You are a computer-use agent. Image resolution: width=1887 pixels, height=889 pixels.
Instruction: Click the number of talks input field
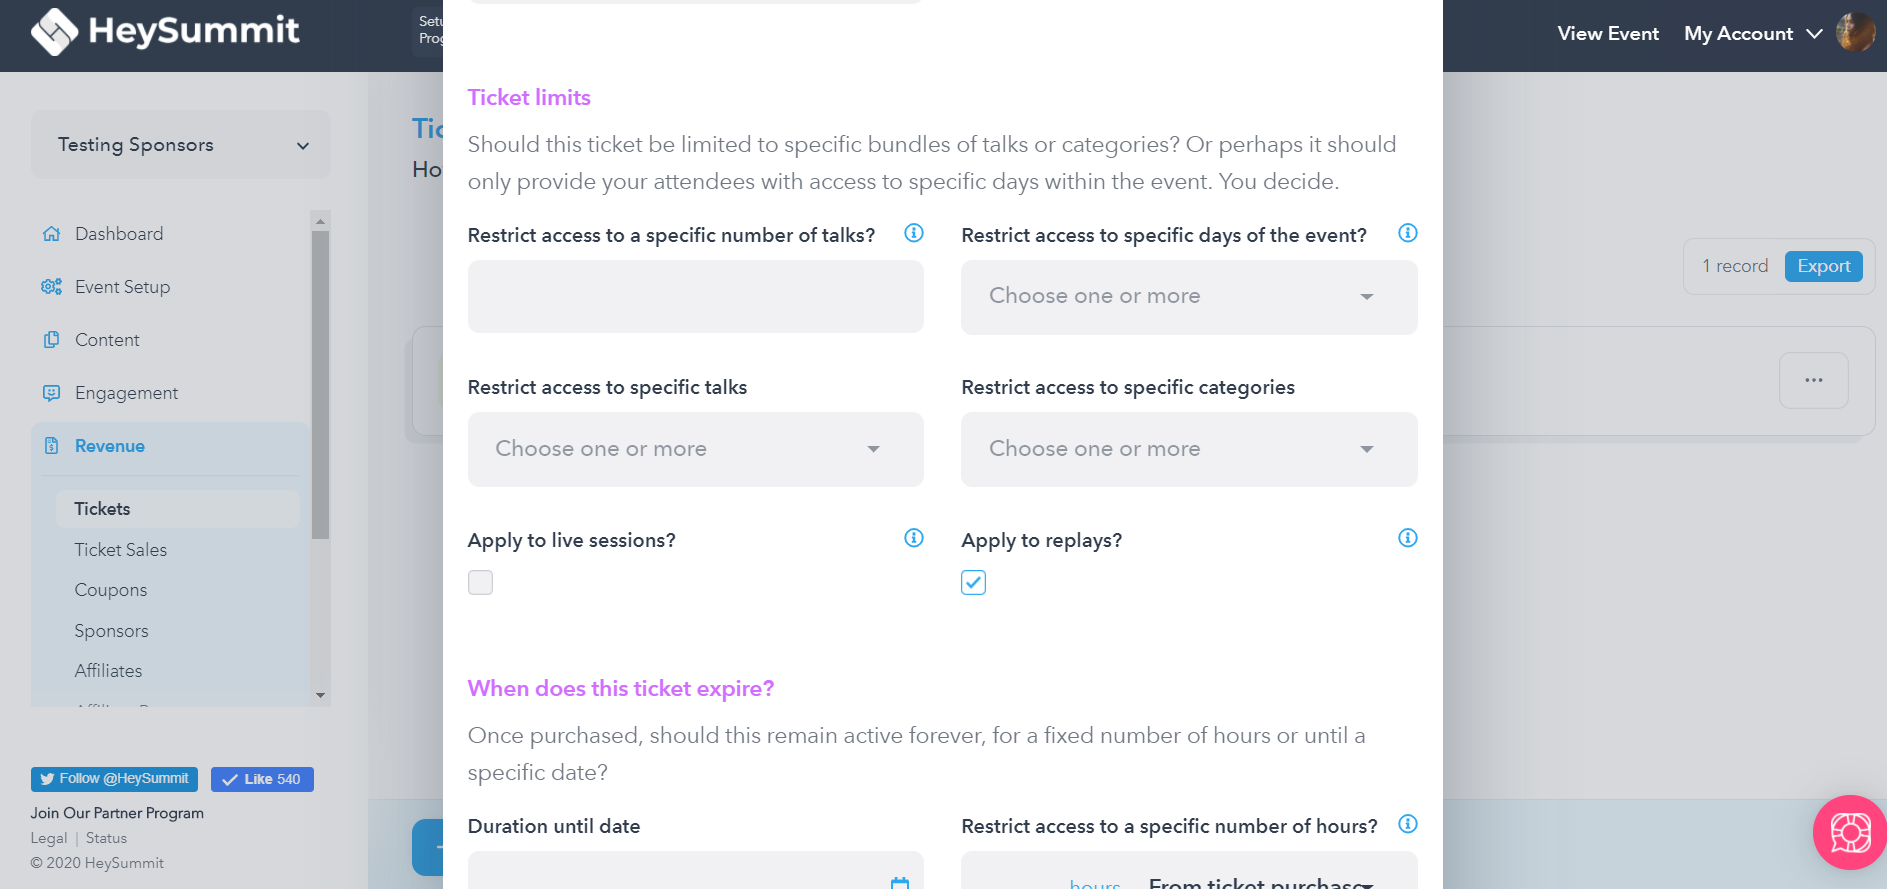coord(695,297)
